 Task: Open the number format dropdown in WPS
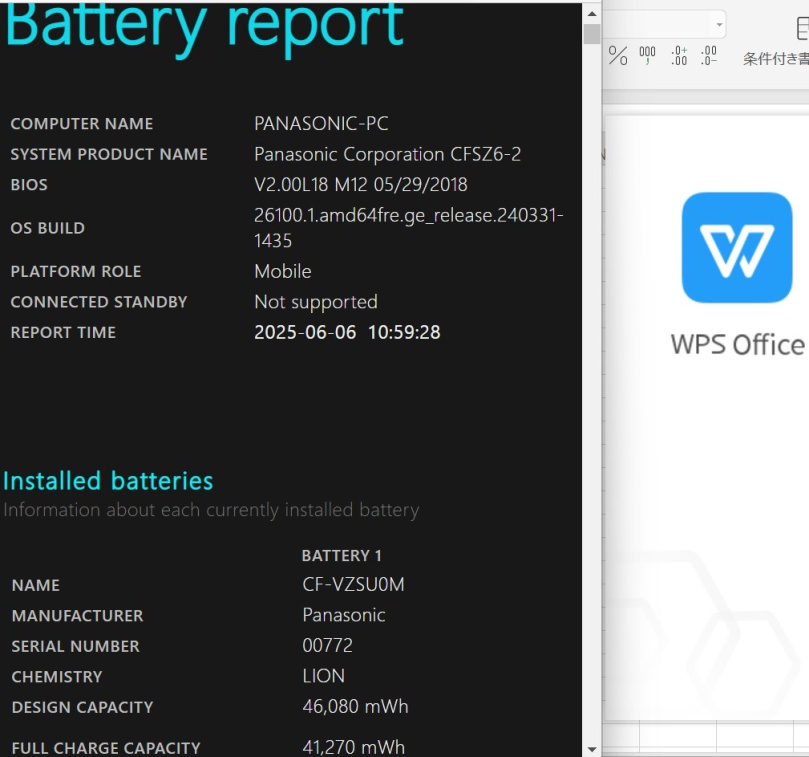719,25
